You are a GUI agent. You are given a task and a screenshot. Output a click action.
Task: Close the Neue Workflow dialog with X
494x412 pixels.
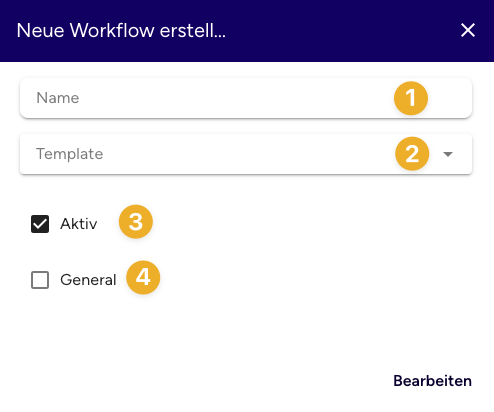click(468, 30)
